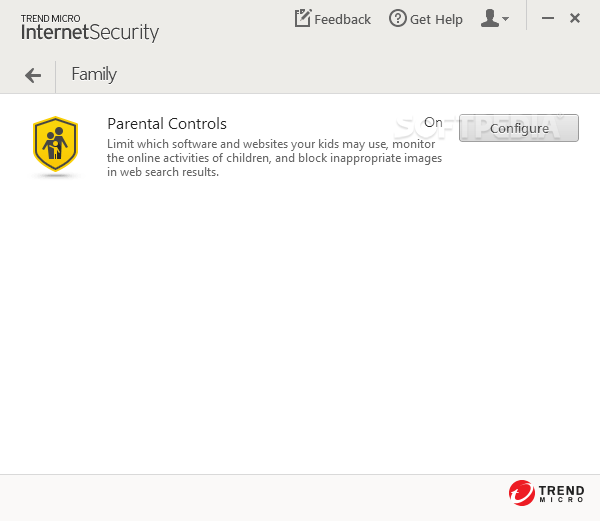This screenshot has width=600, height=521.
Task: Click the user account silhouette icon
Action: (490, 18)
